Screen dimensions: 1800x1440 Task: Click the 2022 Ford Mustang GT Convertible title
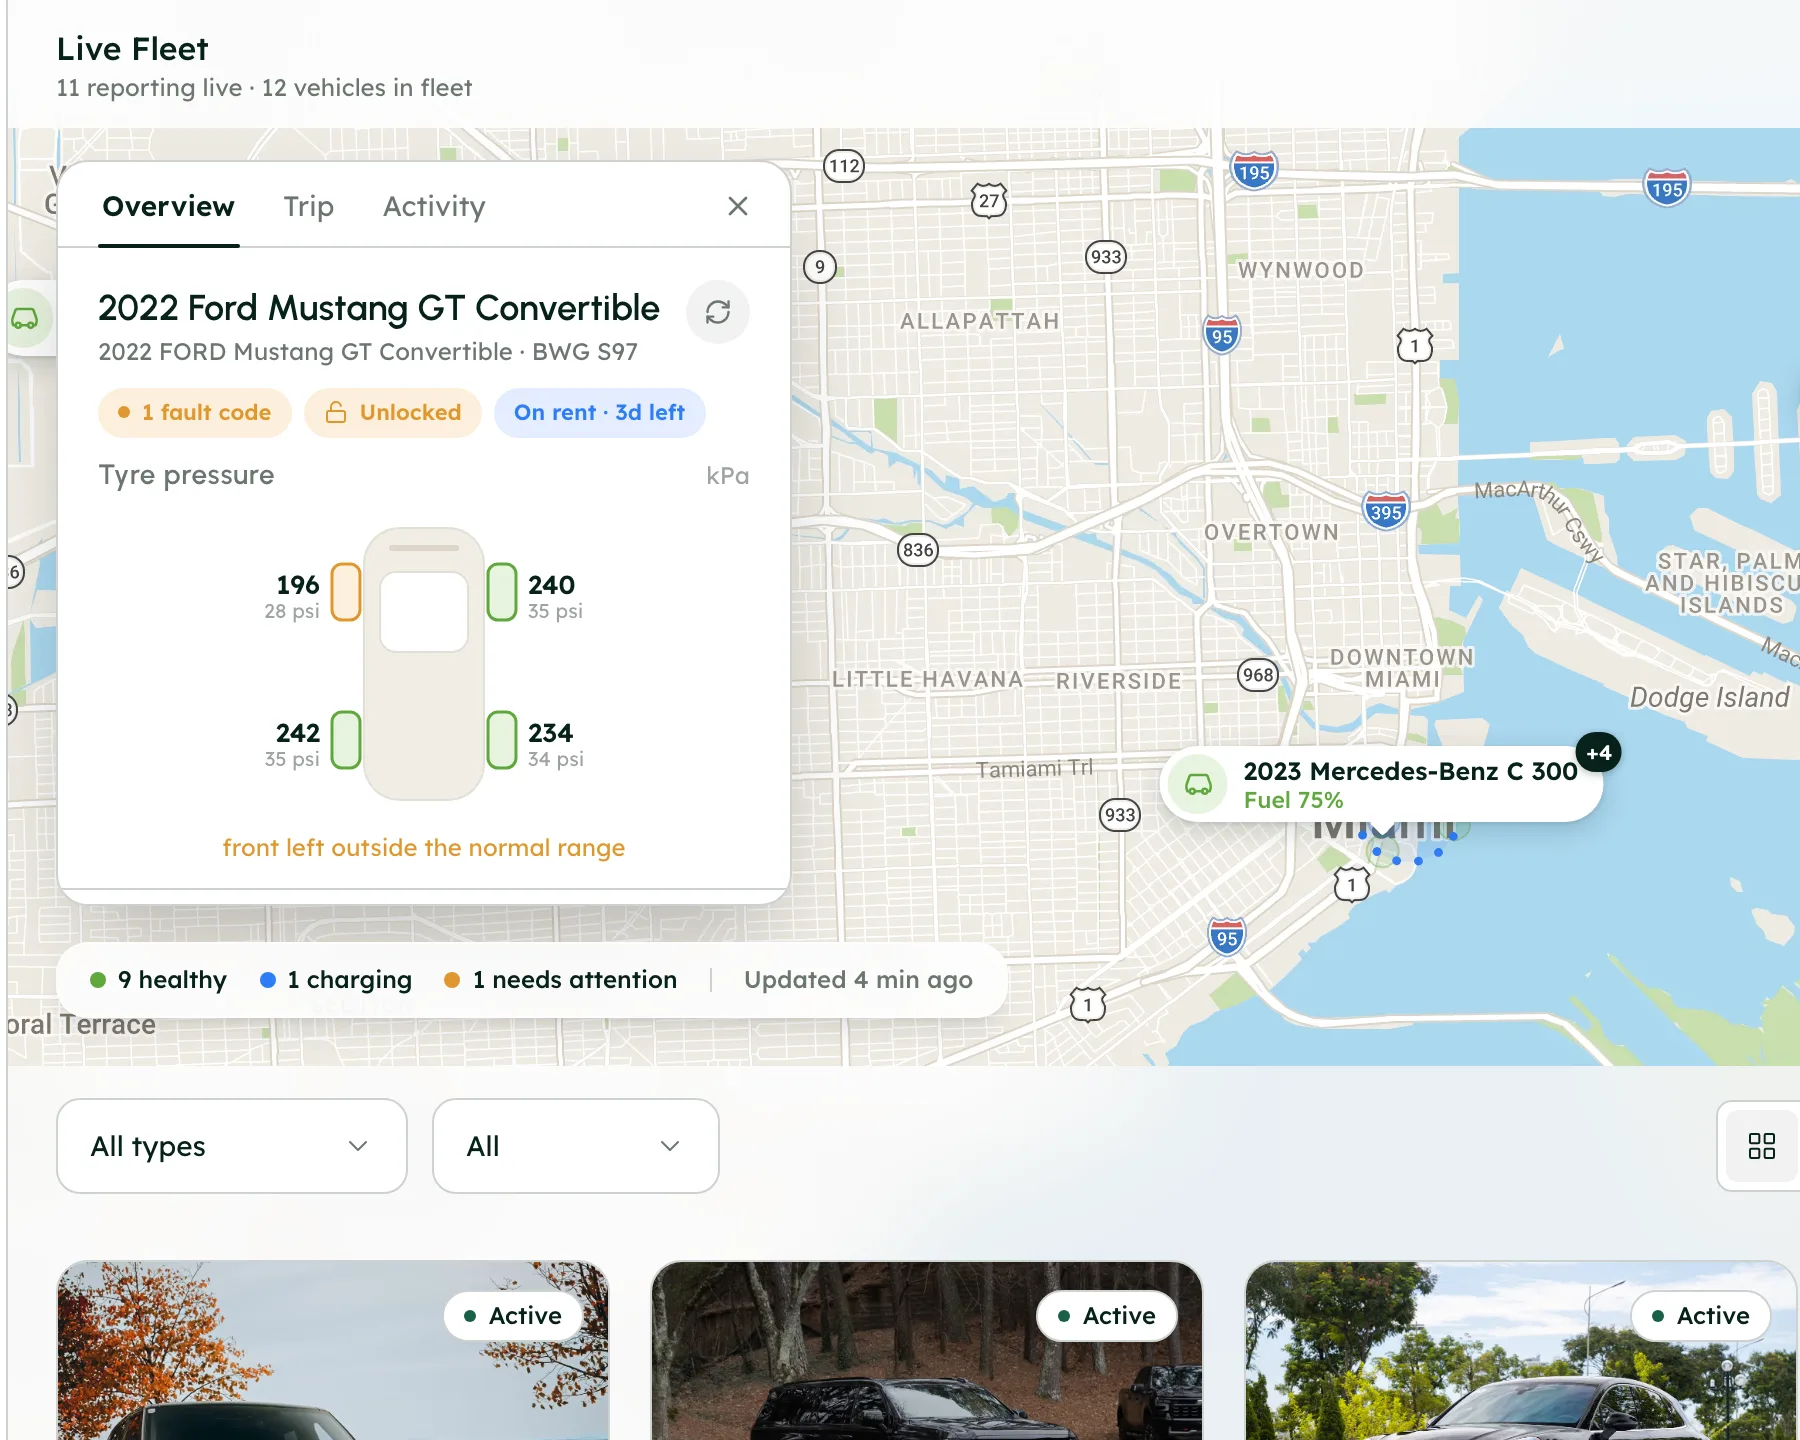[x=379, y=308]
